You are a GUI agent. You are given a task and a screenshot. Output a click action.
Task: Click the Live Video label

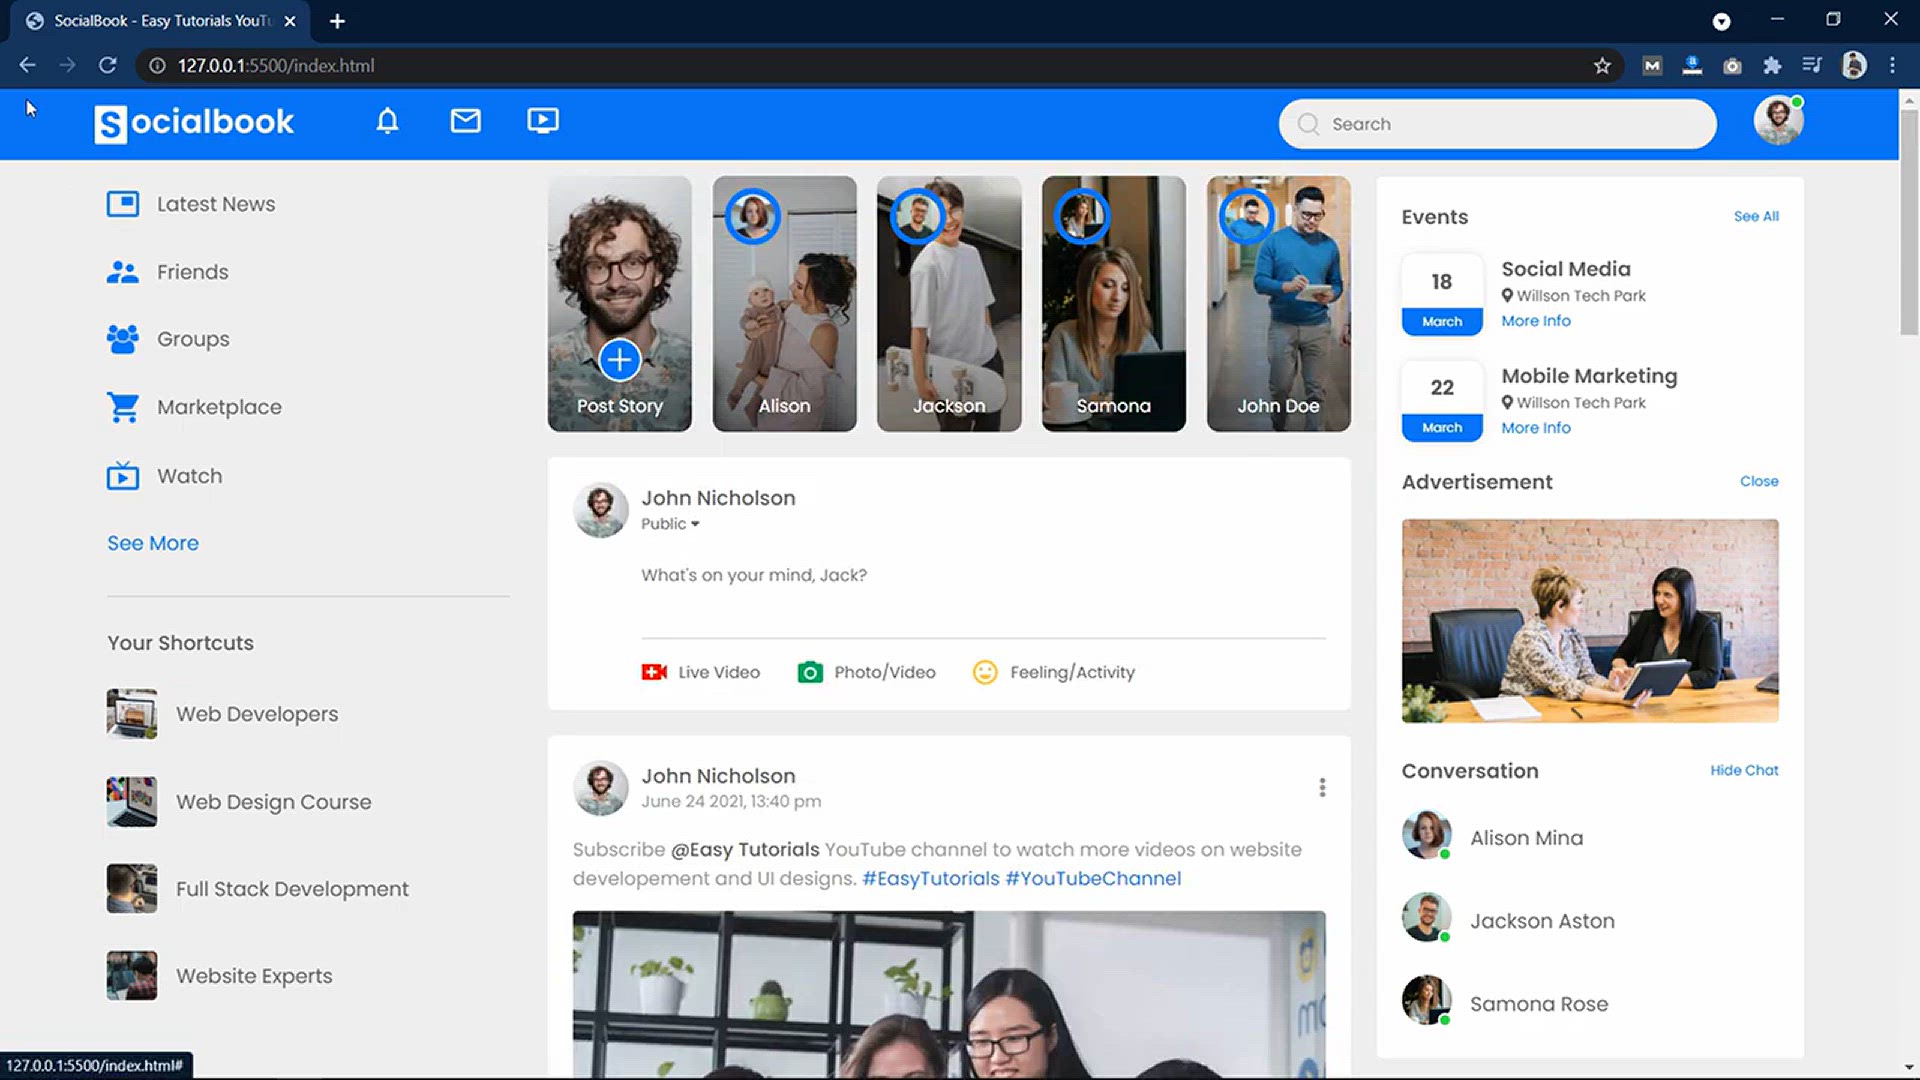(719, 672)
